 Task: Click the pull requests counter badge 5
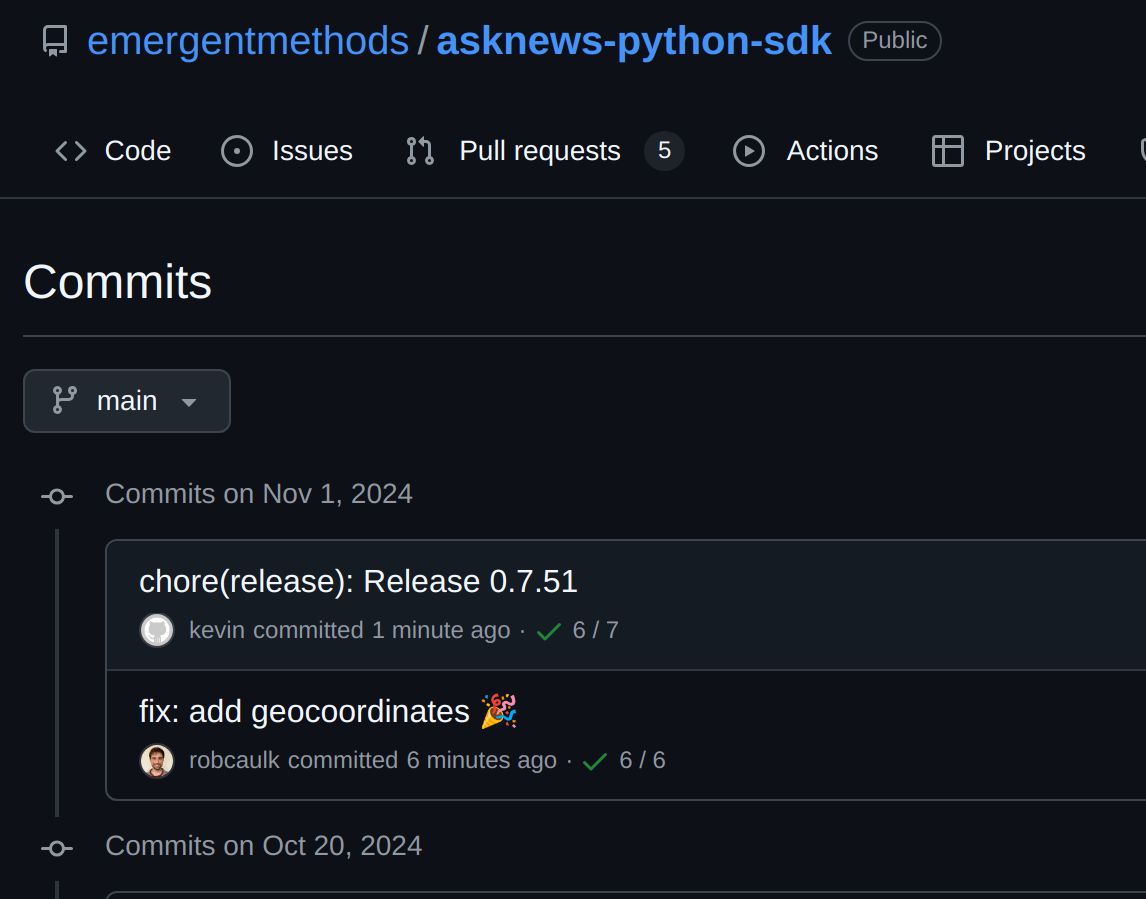click(664, 151)
